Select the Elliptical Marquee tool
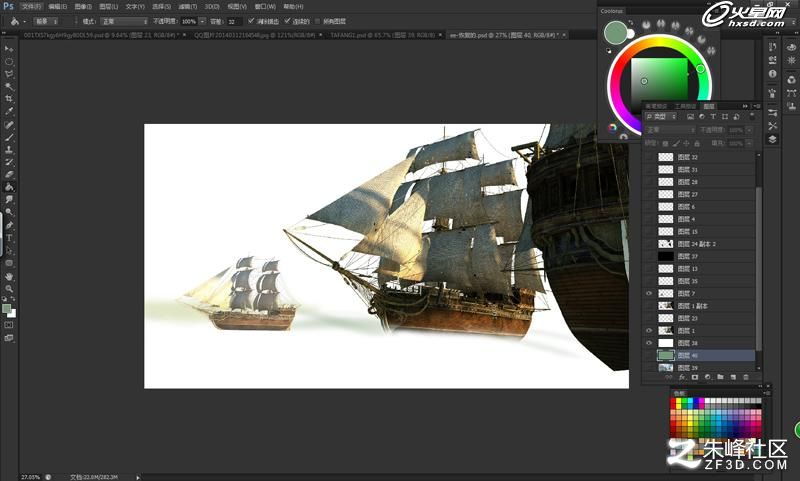Viewport: 800px width, 481px height. (x=9, y=61)
